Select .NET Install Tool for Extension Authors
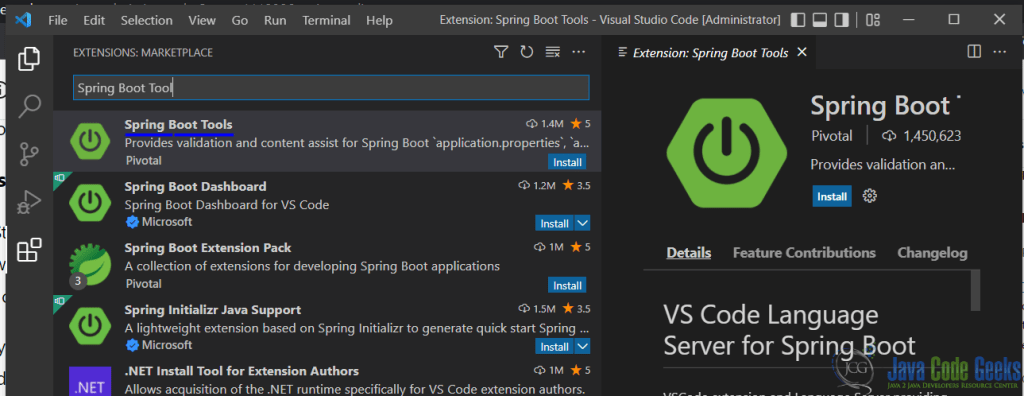Image resolution: width=1024 pixels, height=396 pixels. coord(242,371)
